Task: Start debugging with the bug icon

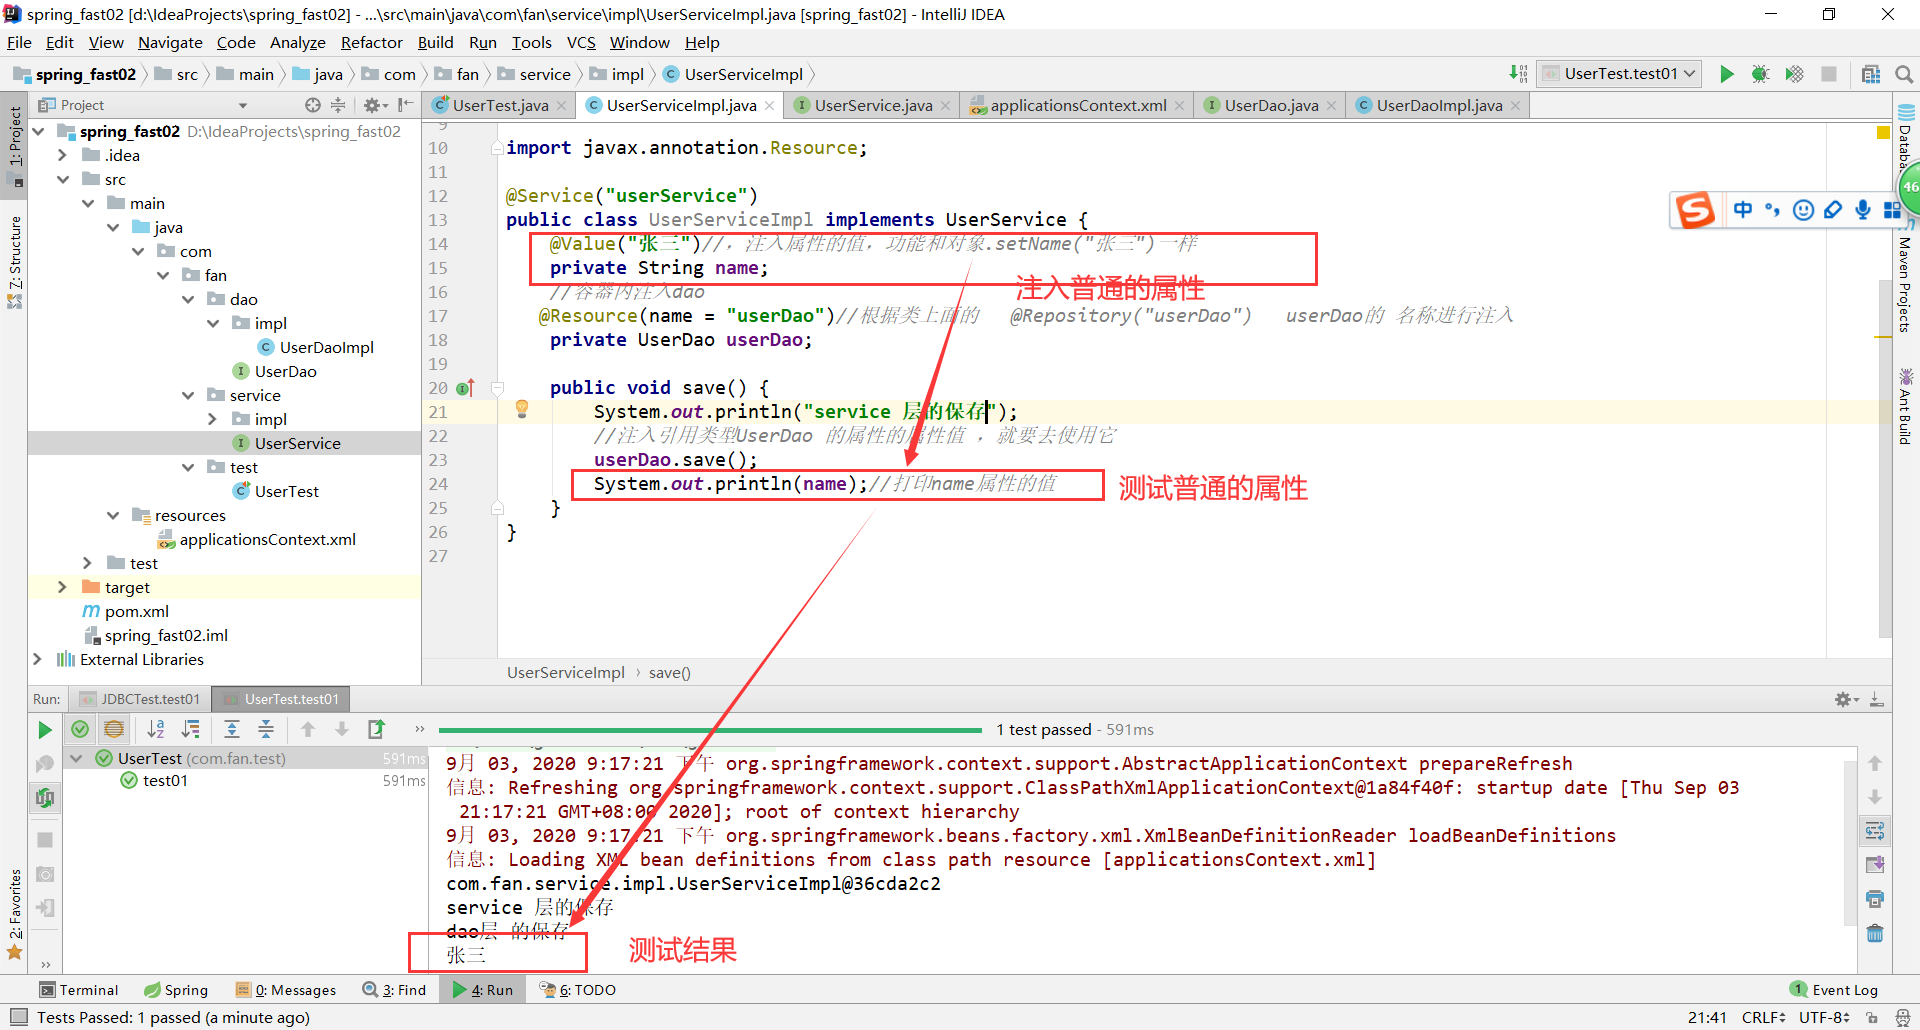Action: point(1761,74)
